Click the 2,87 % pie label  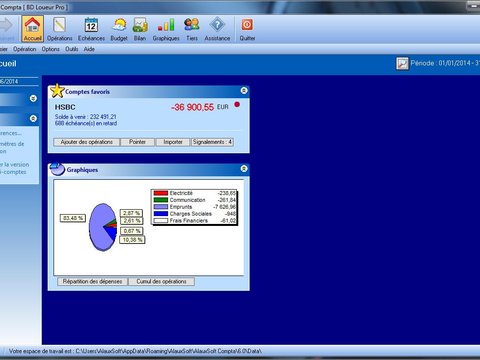tap(131, 213)
